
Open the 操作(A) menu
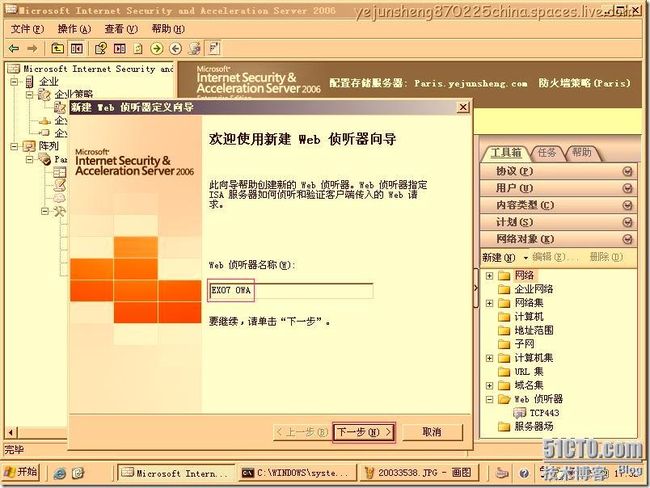pos(74,29)
